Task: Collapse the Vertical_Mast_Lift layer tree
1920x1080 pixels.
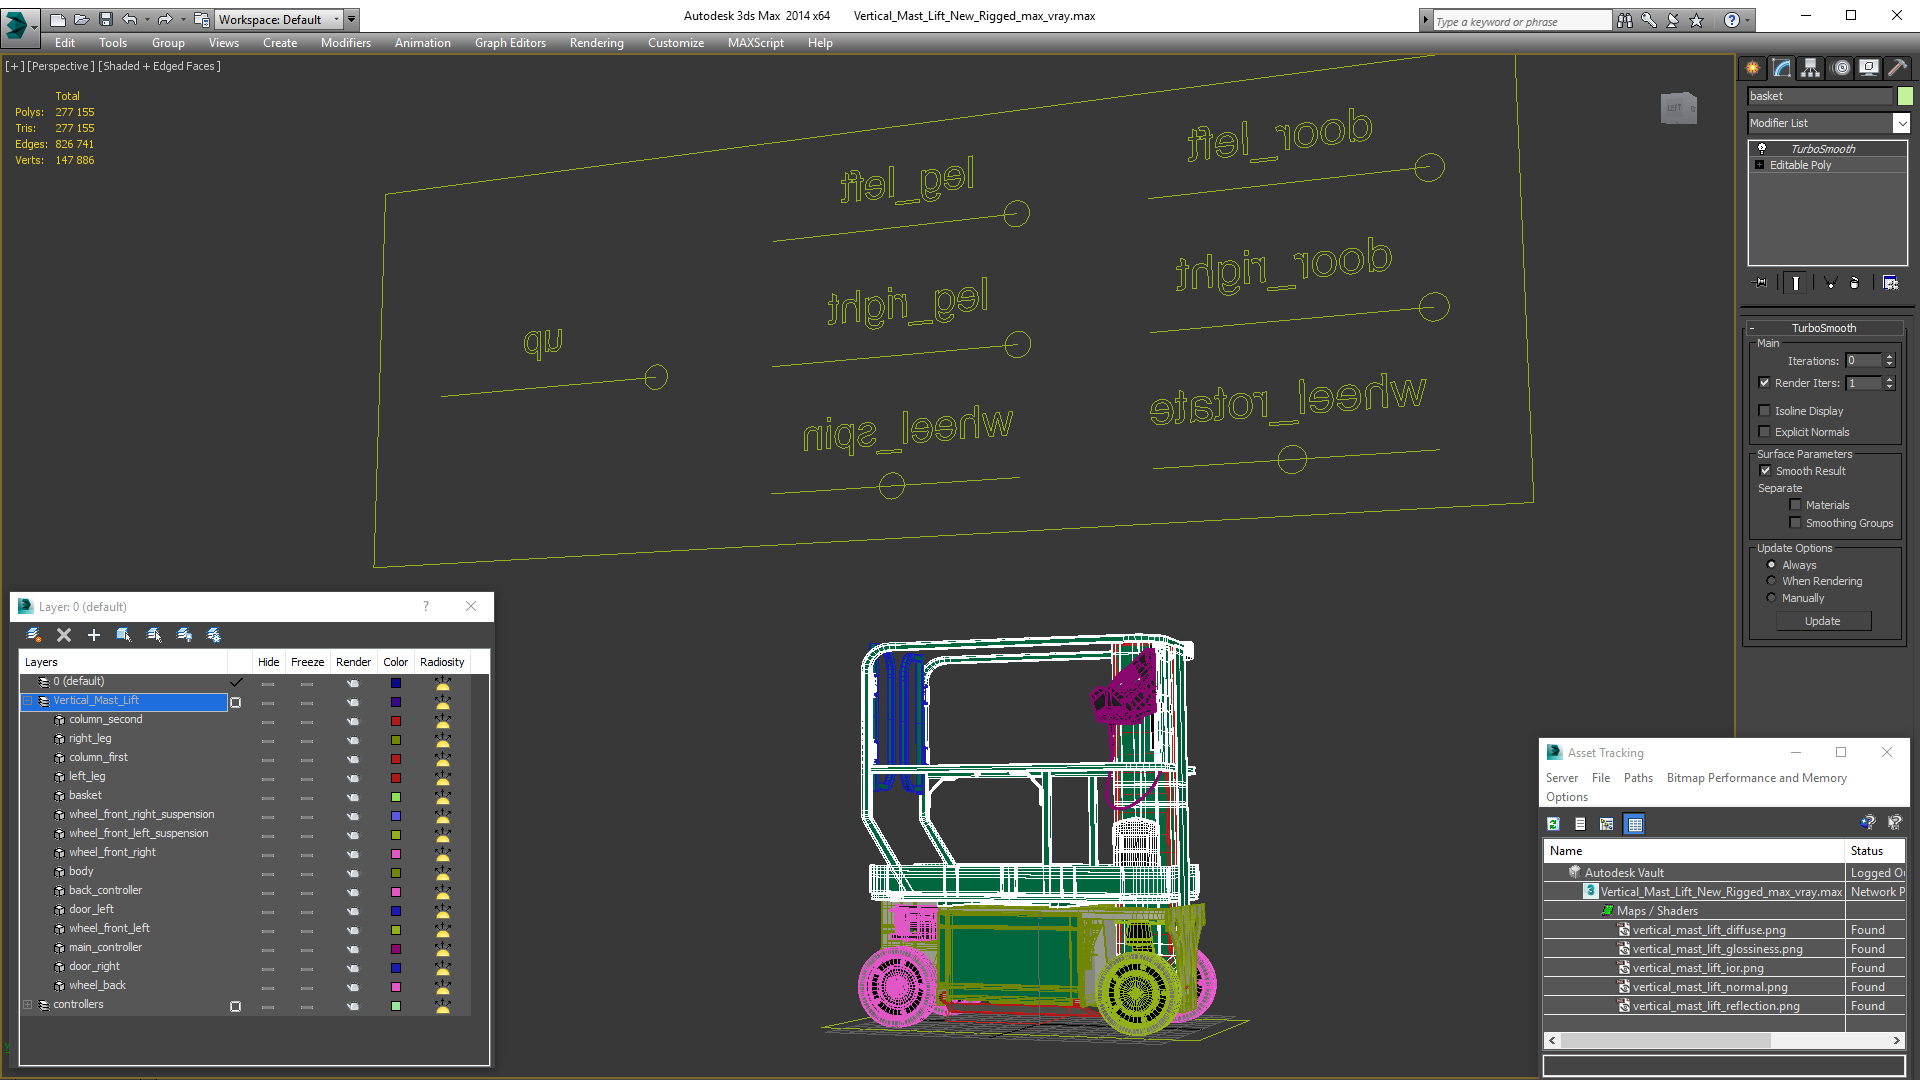Action: pyautogui.click(x=28, y=701)
